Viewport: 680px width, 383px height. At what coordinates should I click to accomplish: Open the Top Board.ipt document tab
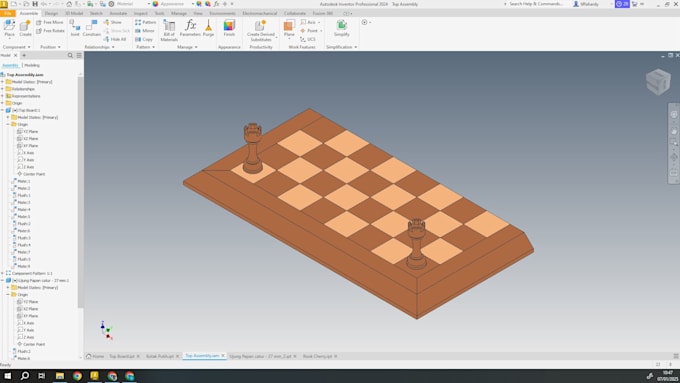pyautogui.click(x=121, y=356)
